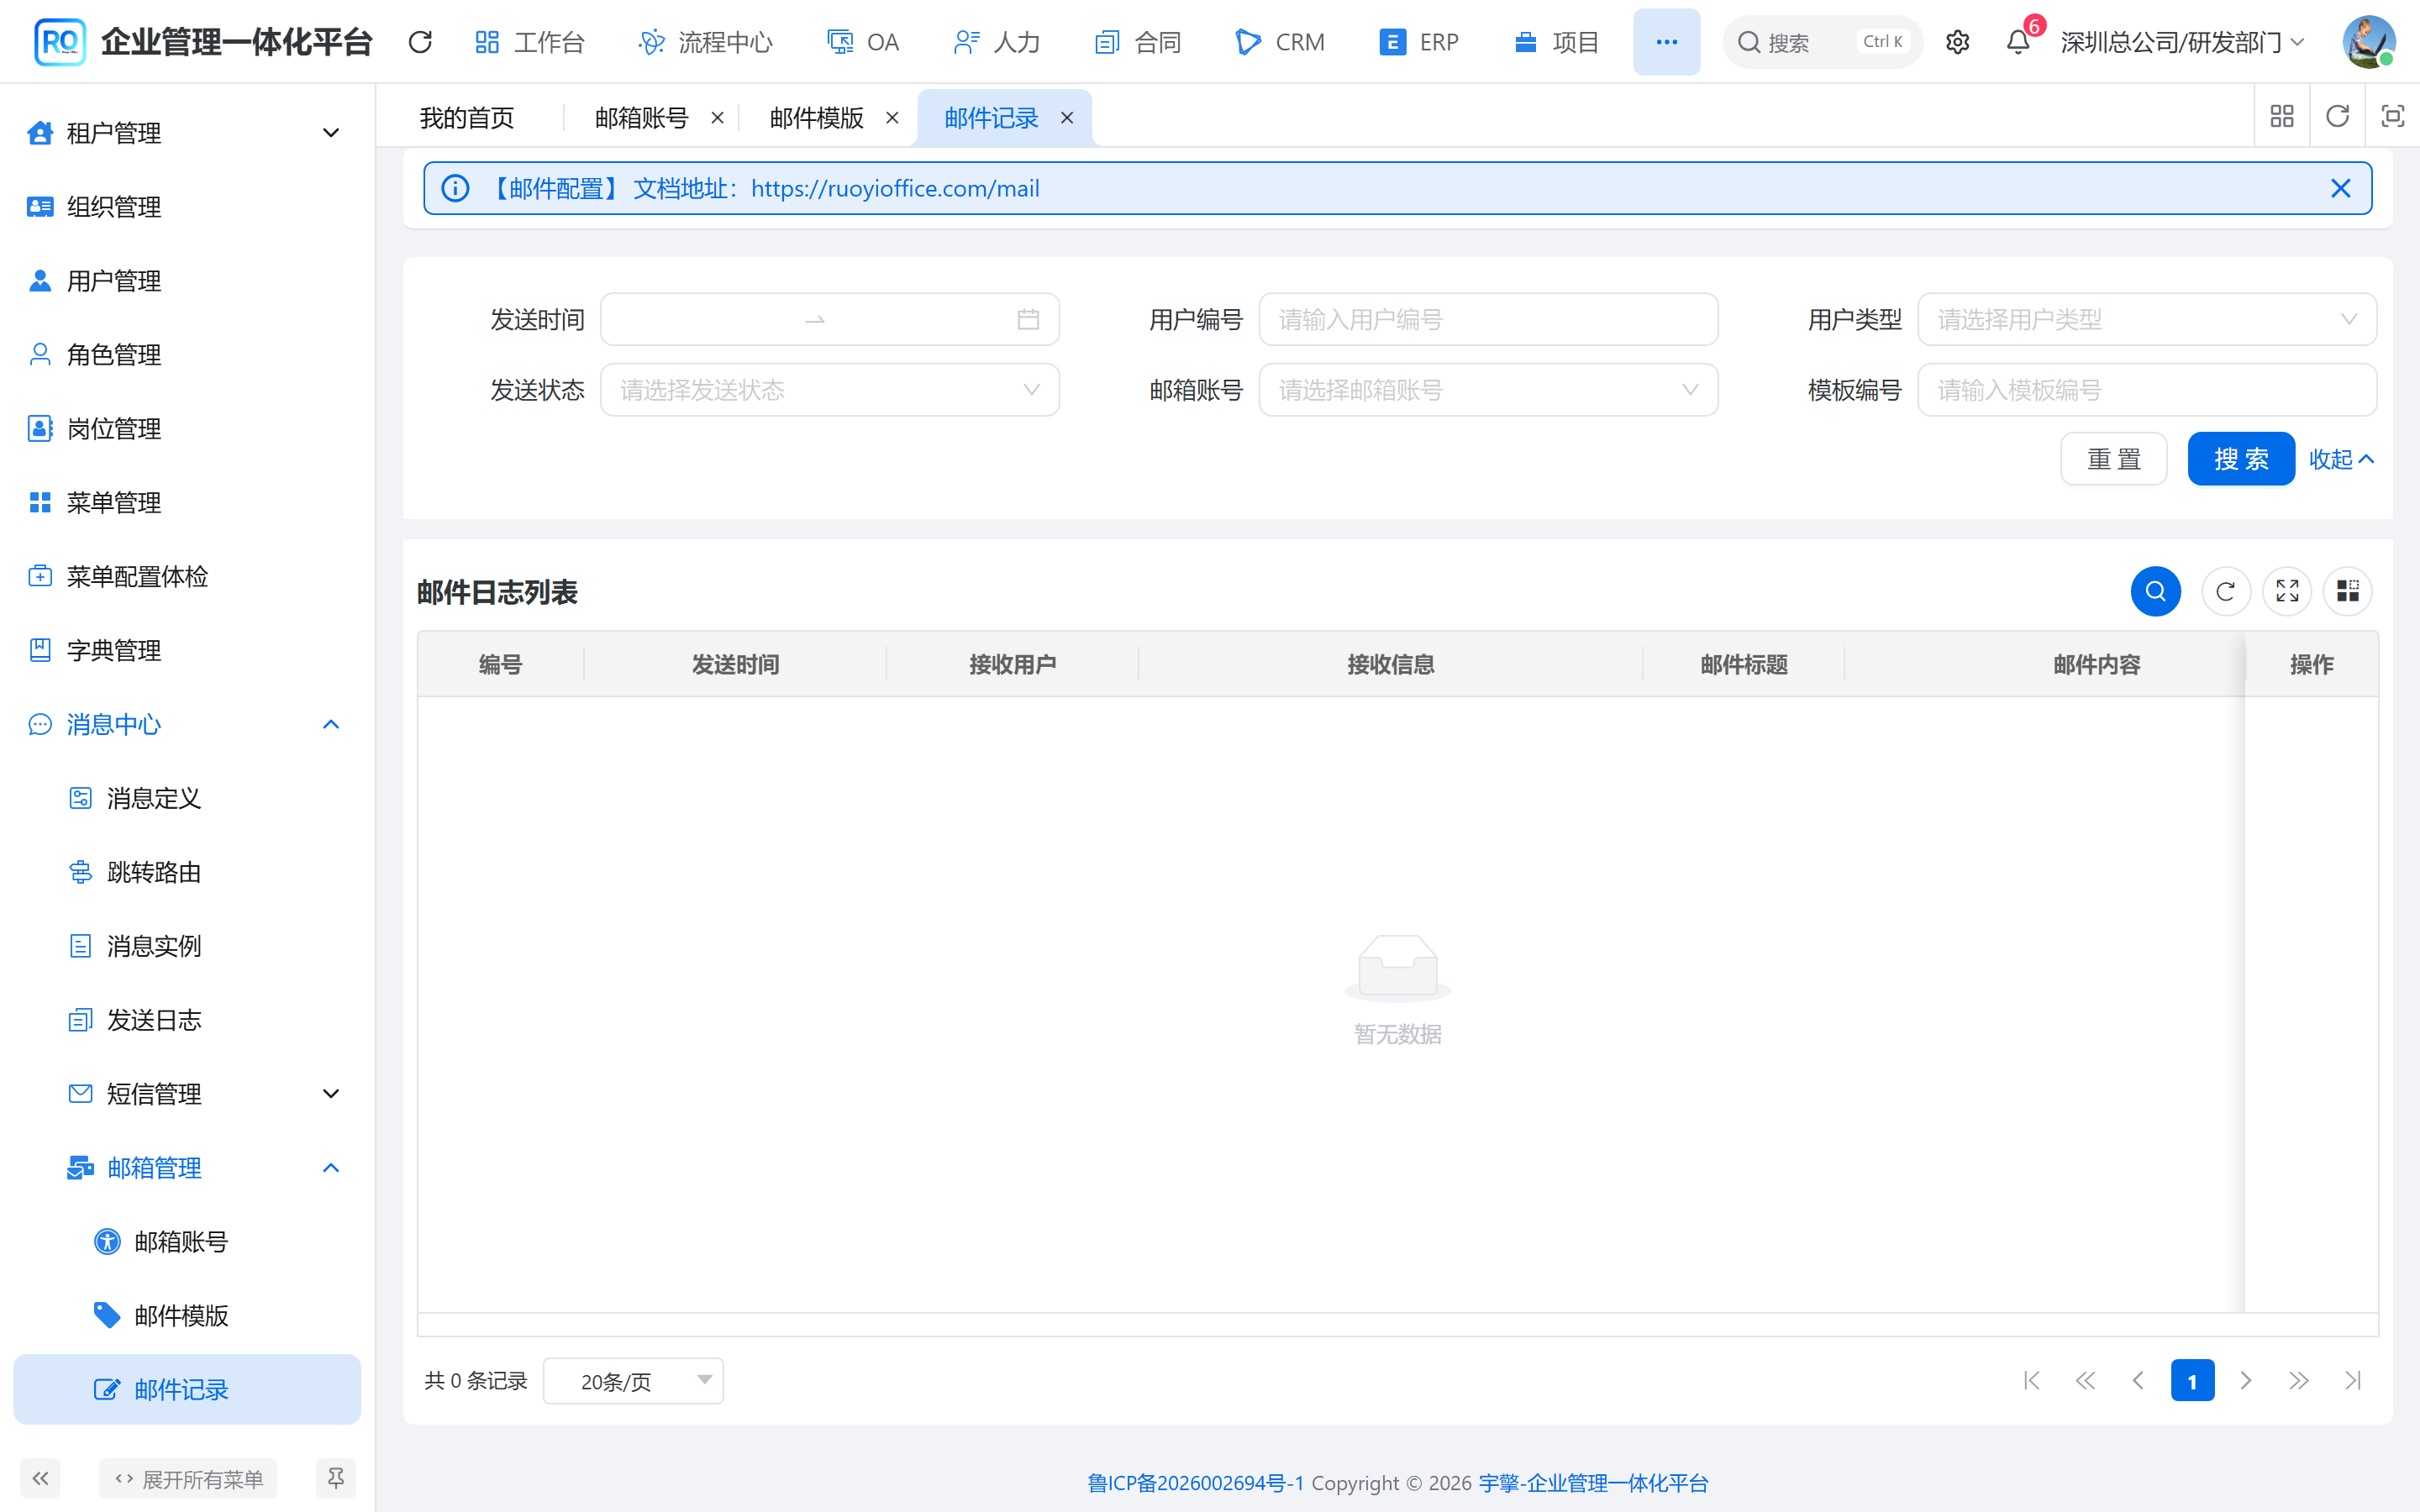Change page size from 20条/页
This screenshot has height=1512, width=2420.
pos(633,1380)
